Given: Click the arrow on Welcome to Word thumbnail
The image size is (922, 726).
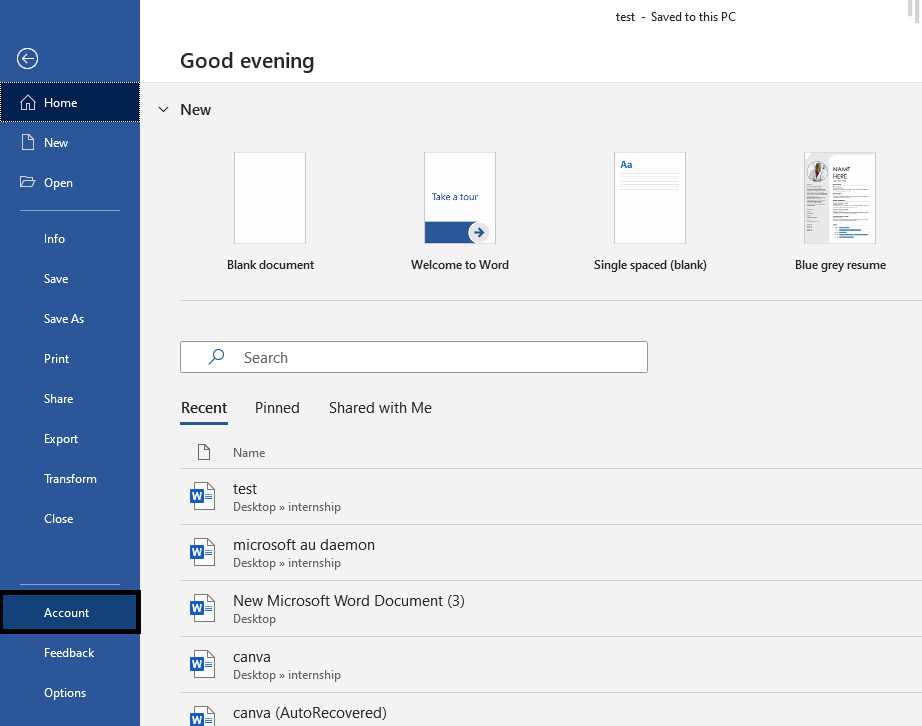Looking at the screenshot, I should 479,232.
